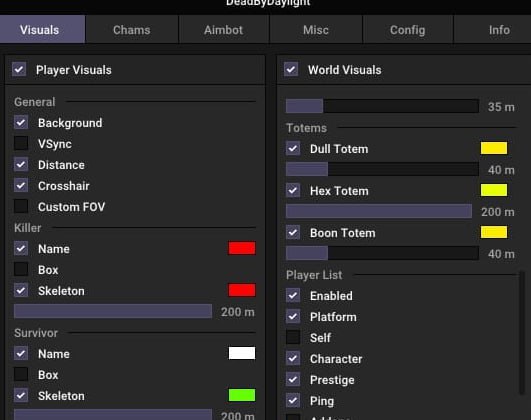Uncheck Enabled in Player List
The image size is (531, 420).
pyautogui.click(x=293, y=295)
